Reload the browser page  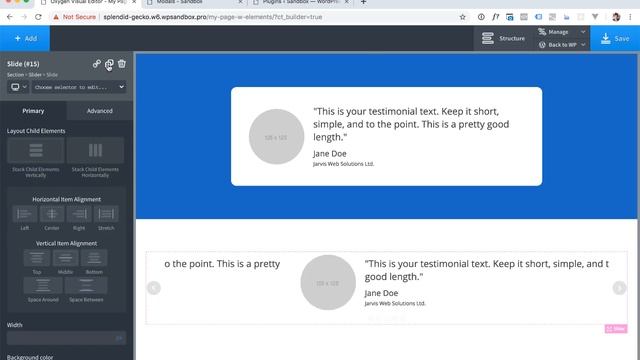pos(38,17)
